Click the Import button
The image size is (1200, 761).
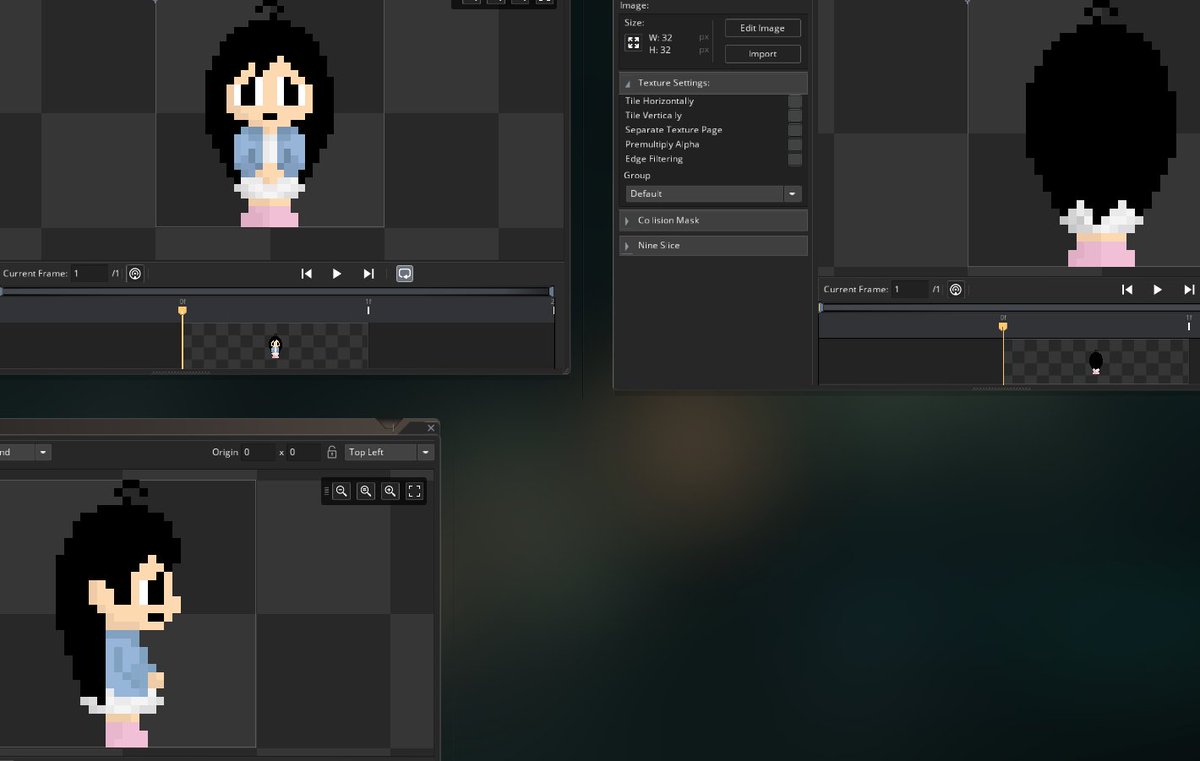(763, 54)
